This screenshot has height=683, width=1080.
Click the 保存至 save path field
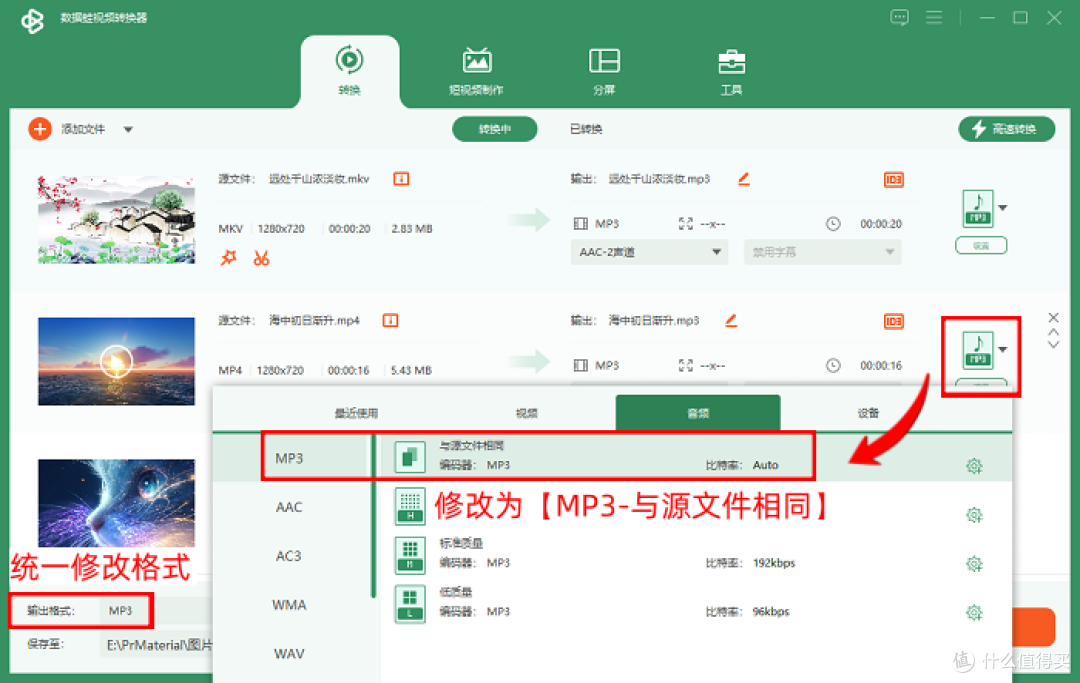158,645
